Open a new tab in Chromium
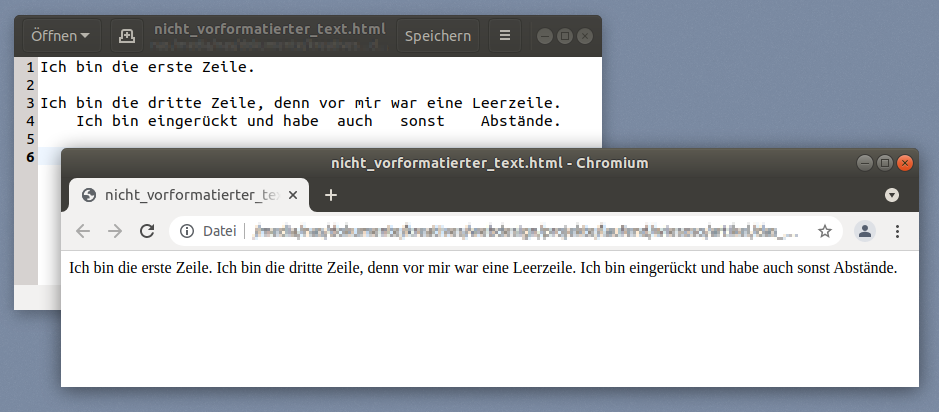939x412 pixels. tap(331, 195)
